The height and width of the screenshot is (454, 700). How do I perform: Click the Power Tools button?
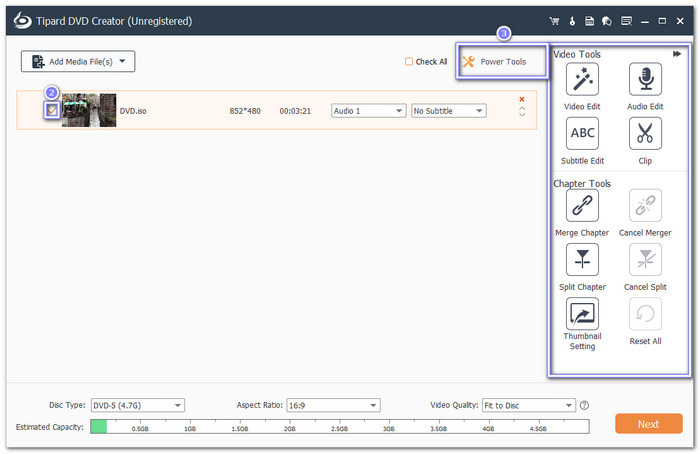[502, 62]
